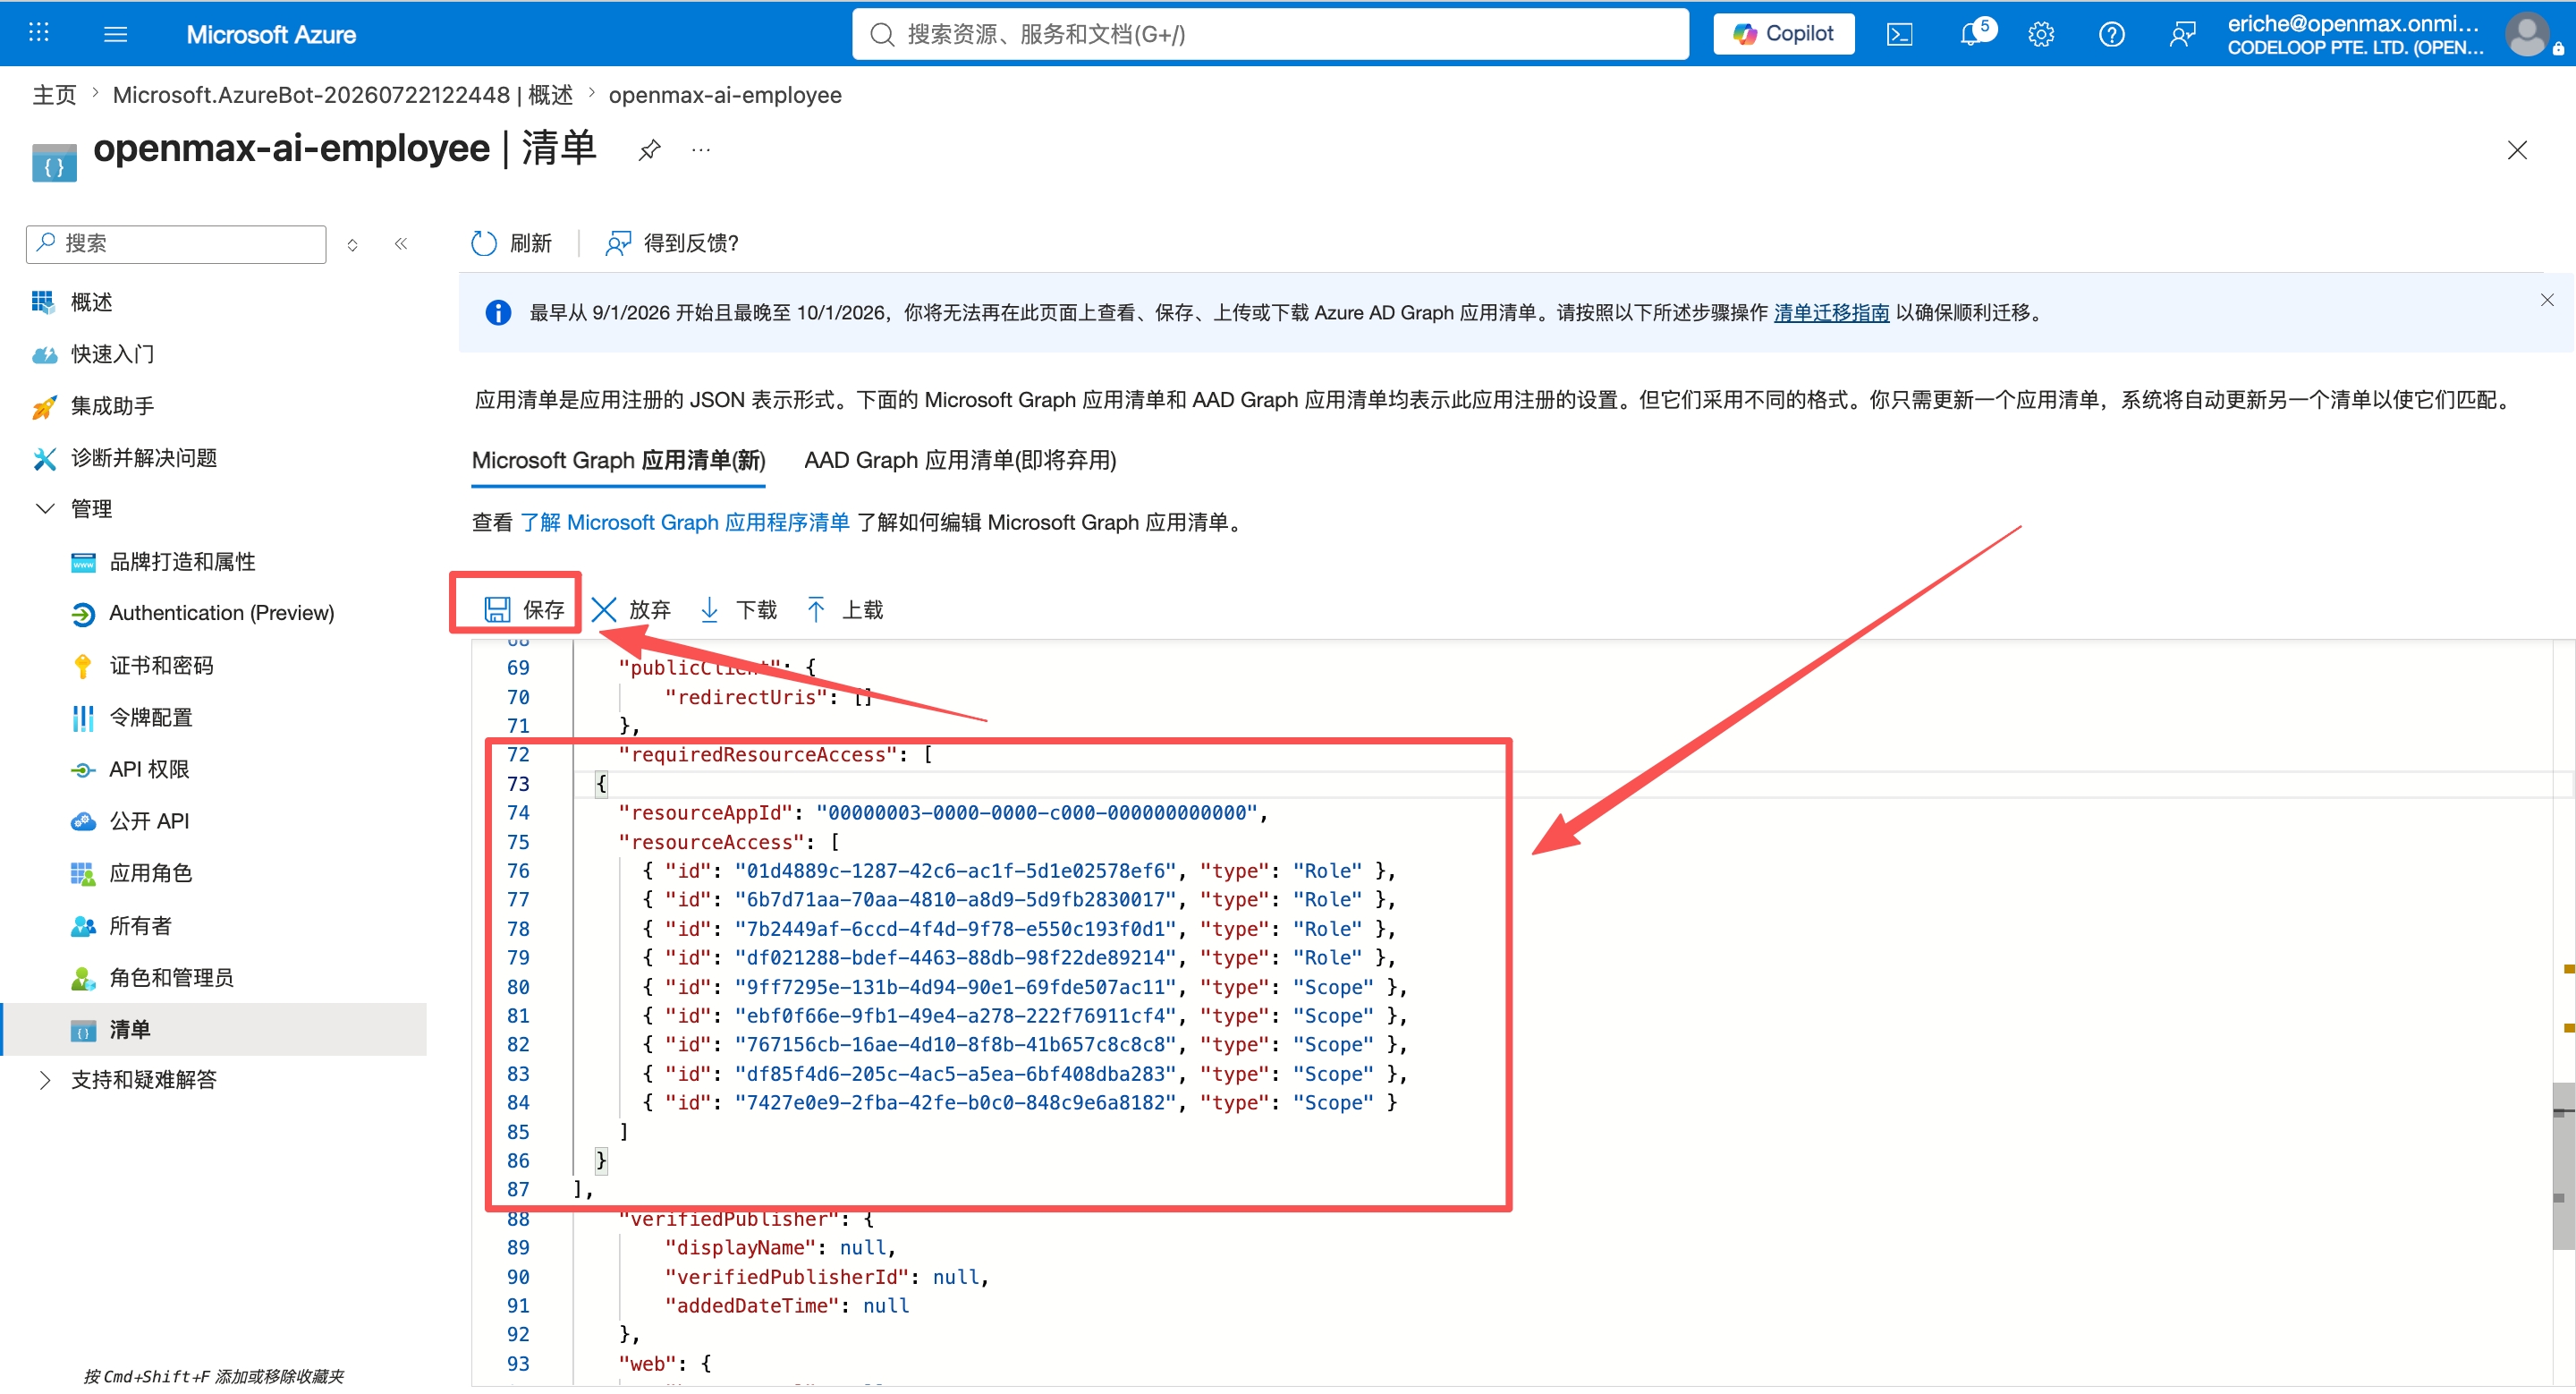Click the "resourceAppId" key on line 74
Viewport: 2576px width, 1394px height.
(710, 813)
